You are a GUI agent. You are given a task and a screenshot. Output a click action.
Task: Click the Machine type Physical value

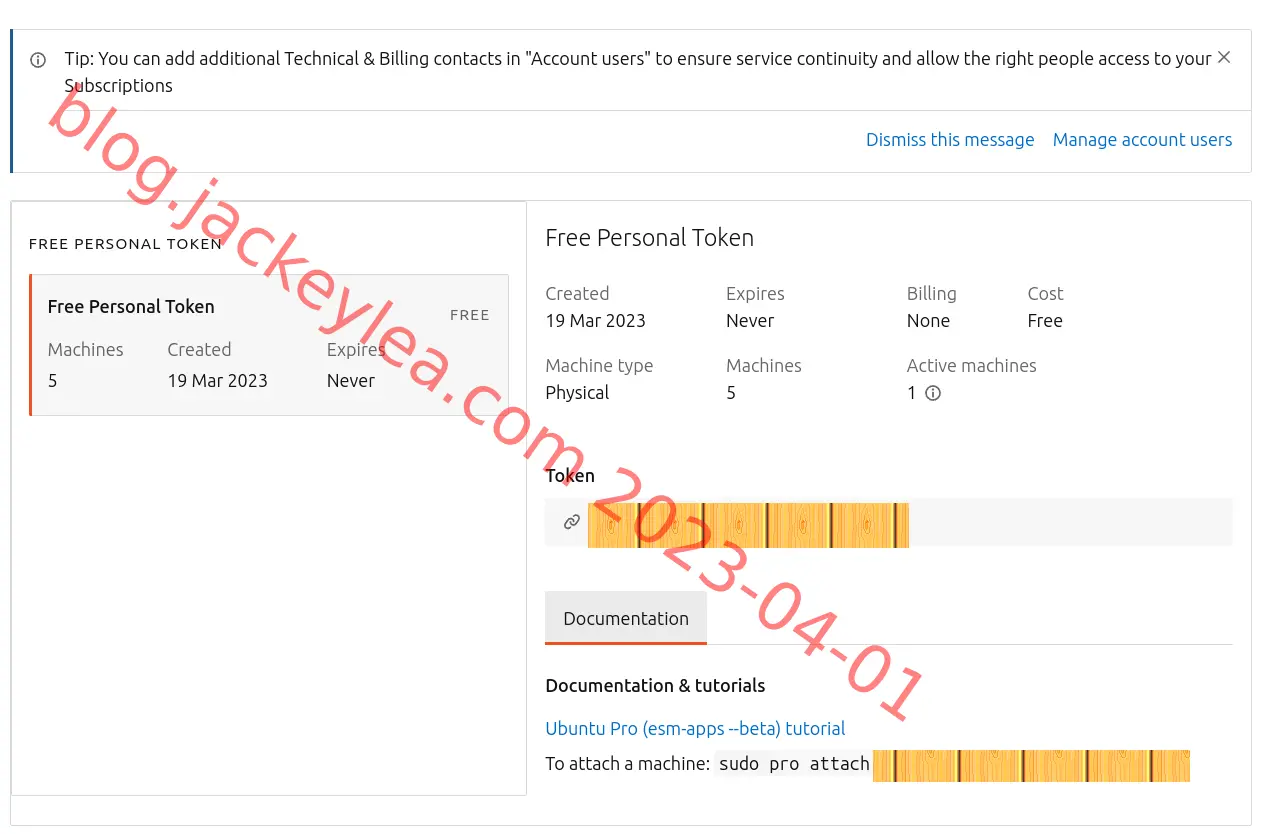[x=577, y=393]
